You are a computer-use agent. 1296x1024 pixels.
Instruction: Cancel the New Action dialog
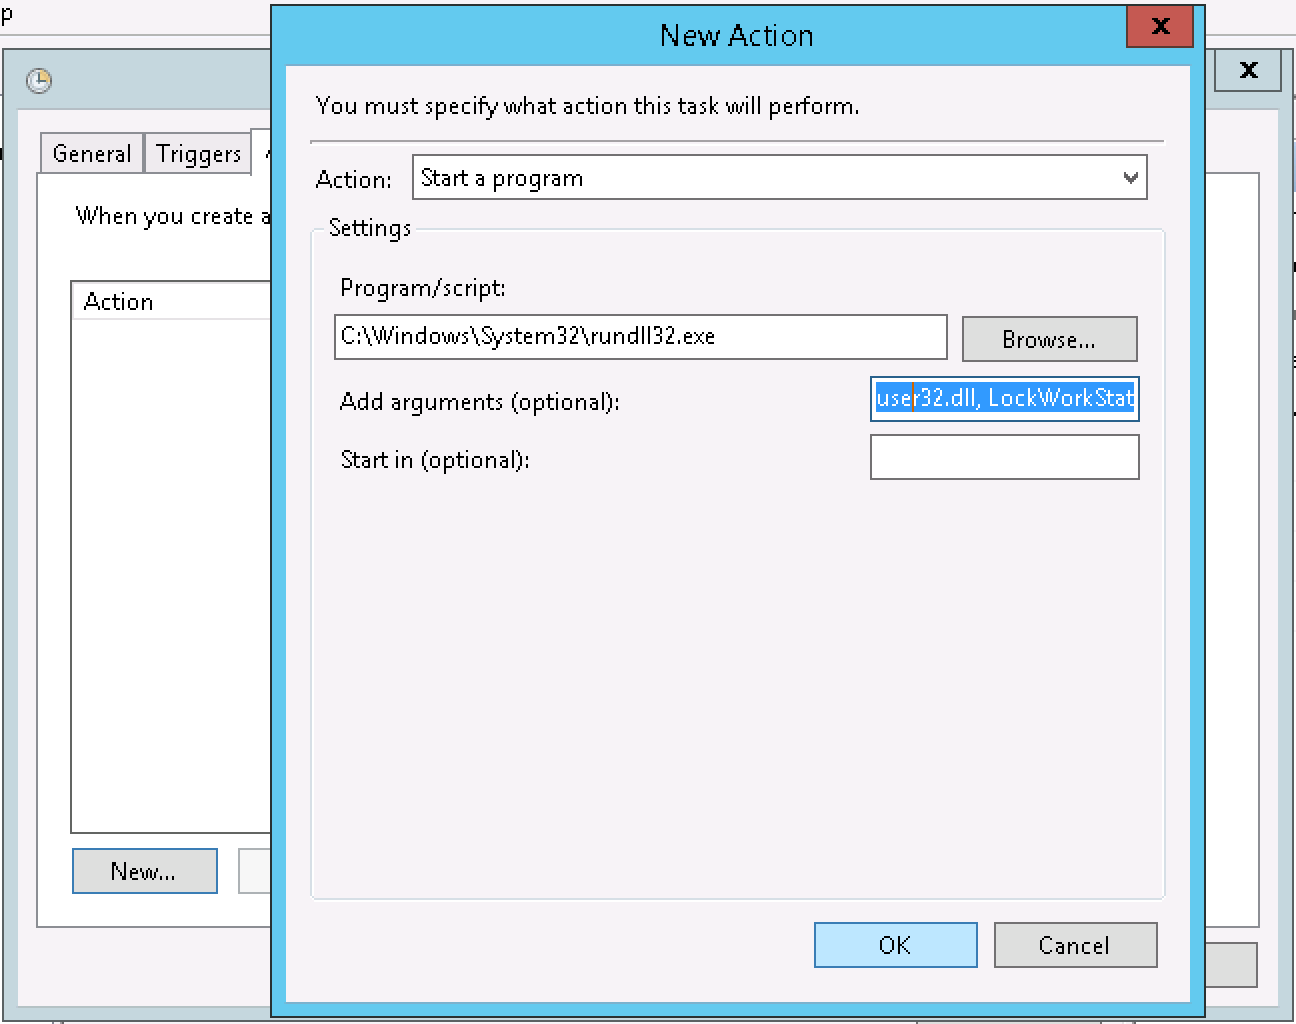point(1075,945)
